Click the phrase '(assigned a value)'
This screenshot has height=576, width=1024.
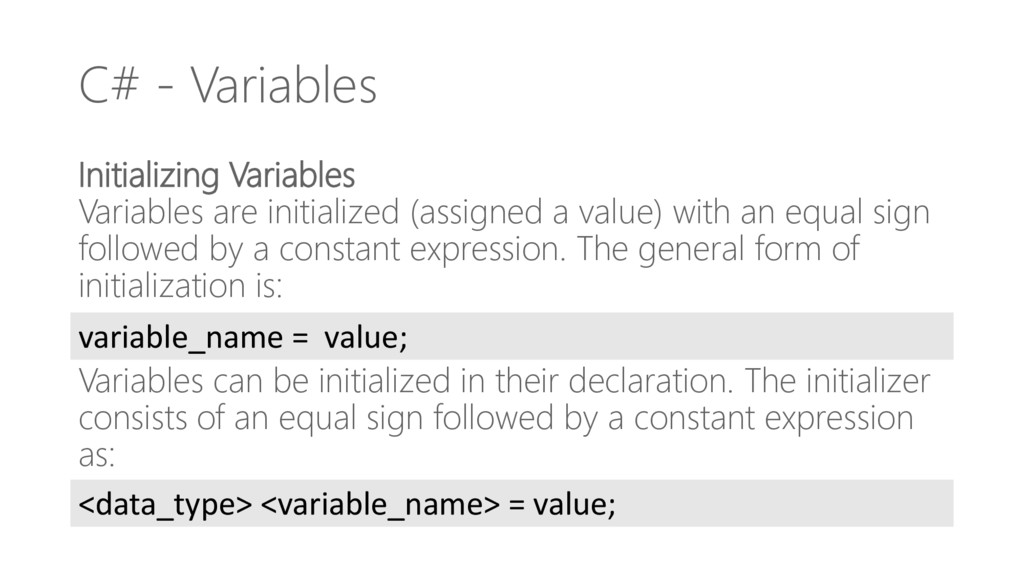pyautogui.click(x=536, y=212)
